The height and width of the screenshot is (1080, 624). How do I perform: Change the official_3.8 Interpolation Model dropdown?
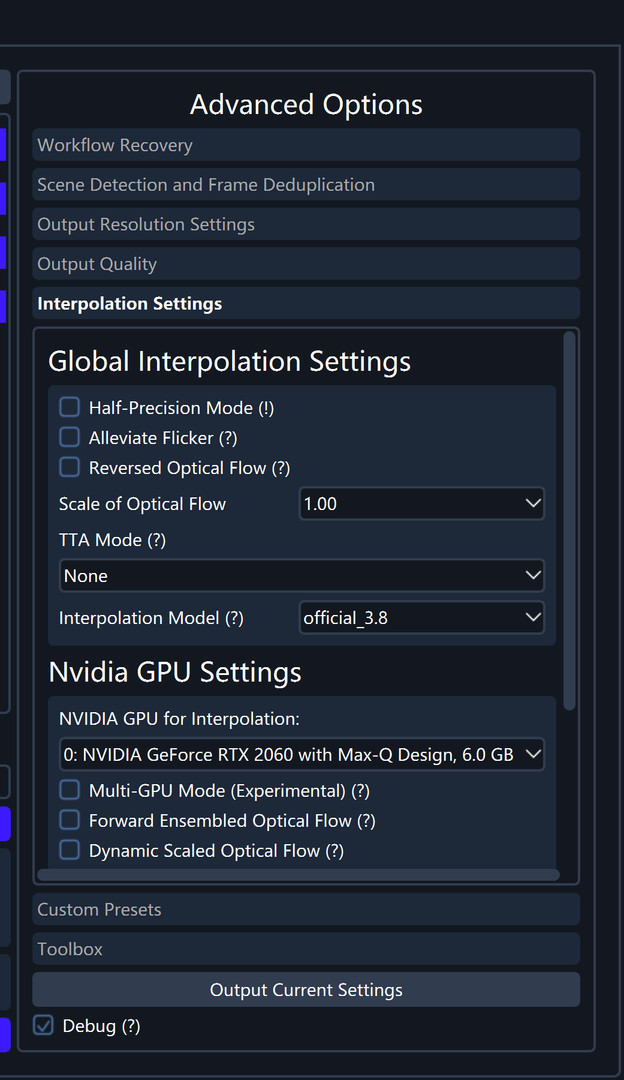(x=421, y=617)
